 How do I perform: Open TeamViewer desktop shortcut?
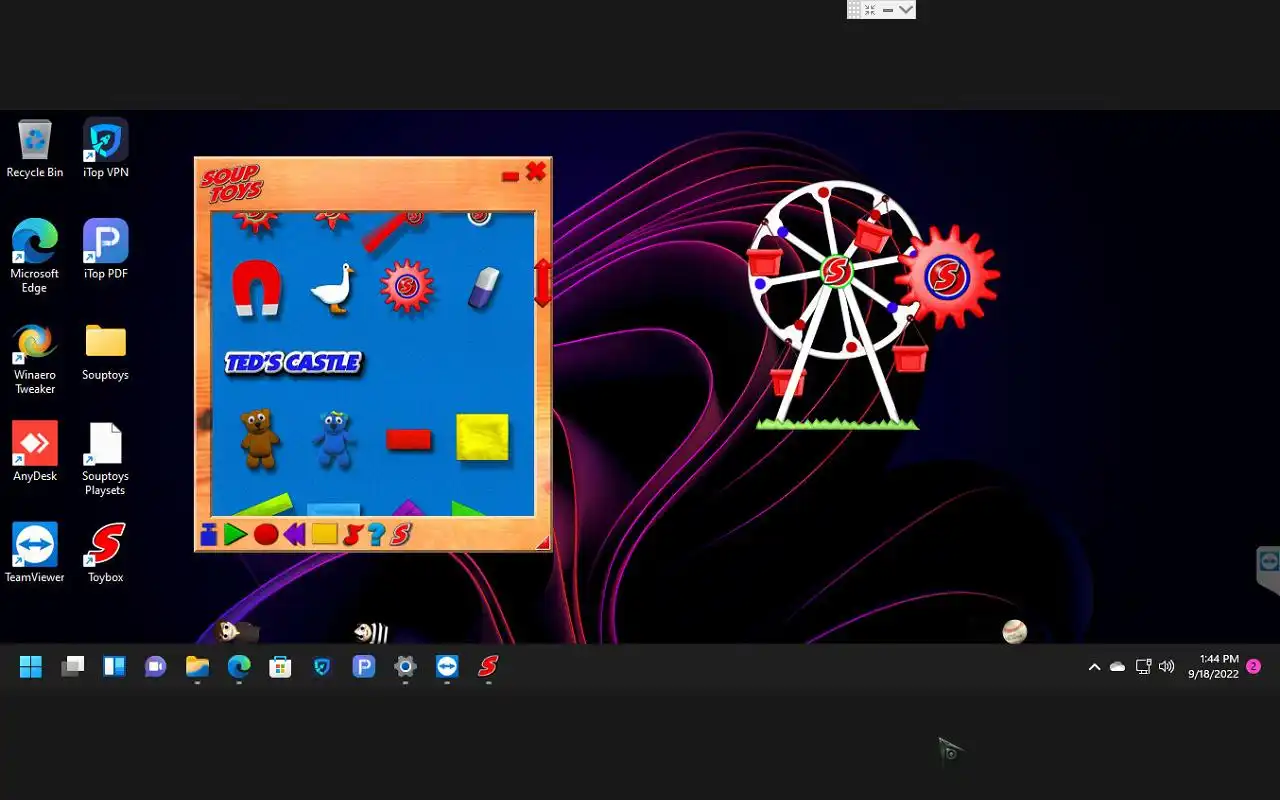click(x=35, y=553)
